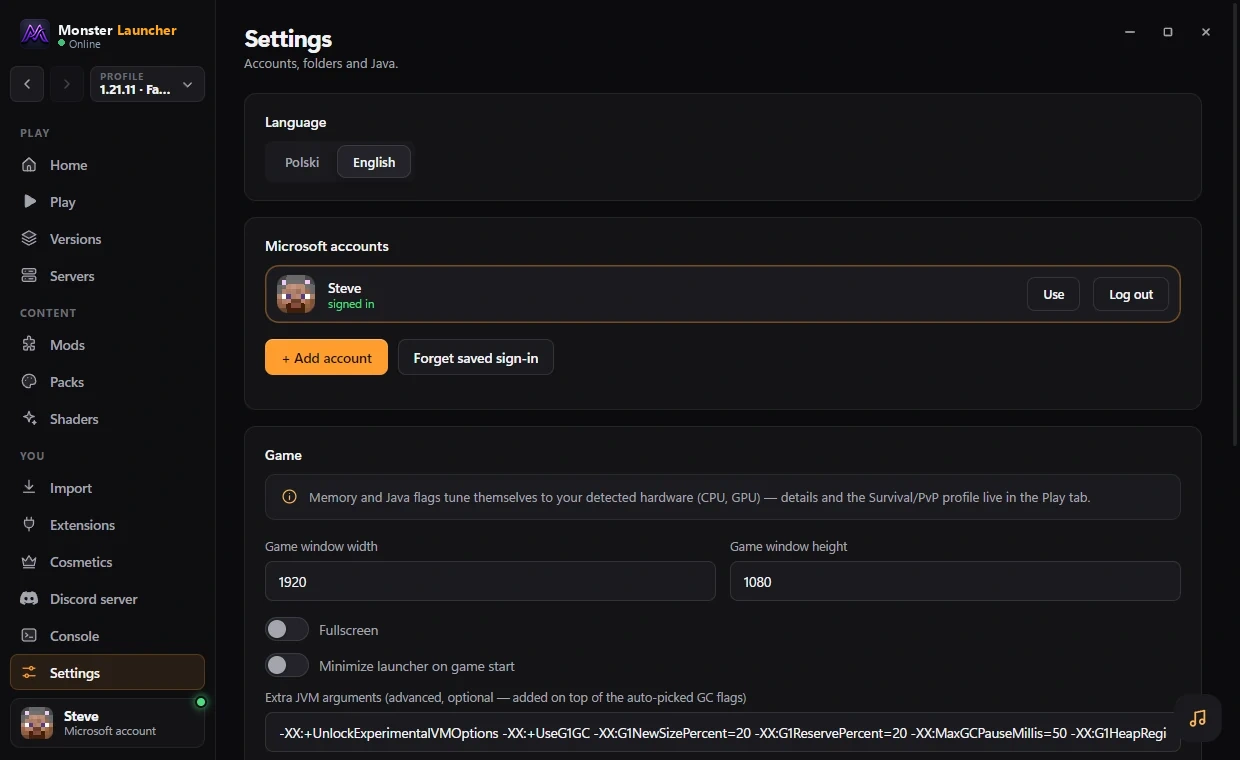Image resolution: width=1240 pixels, height=760 pixels.
Task: Click the Packs palette icon
Action: pos(30,382)
